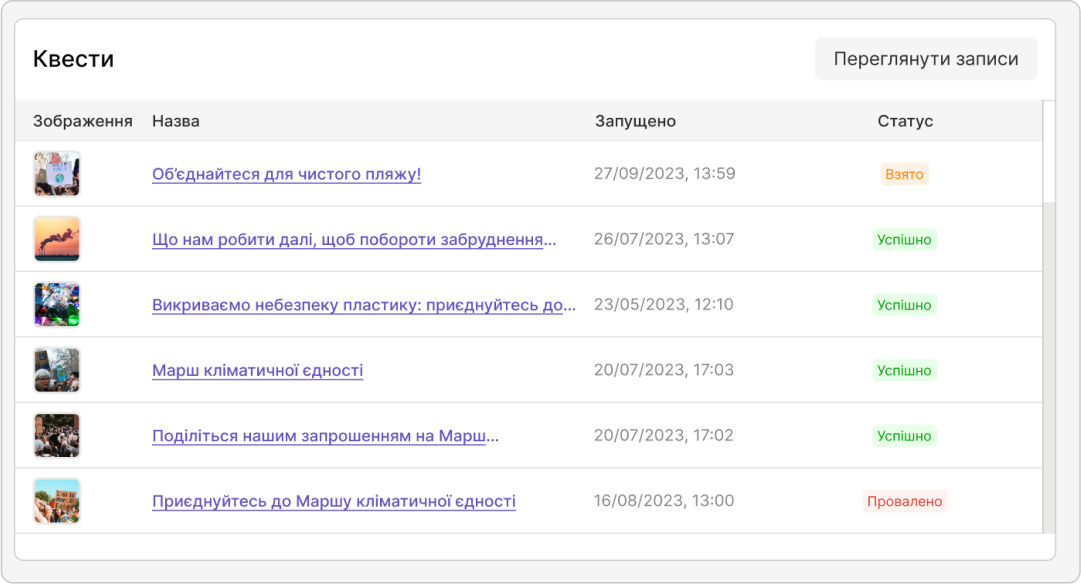Open the 'Поділіться нашим запрошенням на Марш' link
The image size is (1081, 584).
pos(325,436)
